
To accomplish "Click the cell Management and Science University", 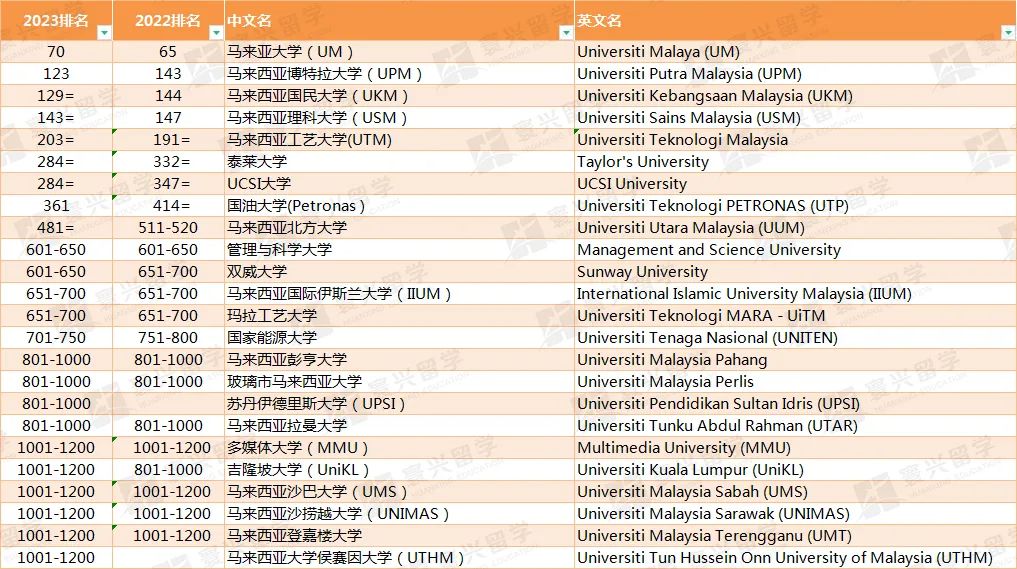I will pyautogui.click(x=796, y=250).
